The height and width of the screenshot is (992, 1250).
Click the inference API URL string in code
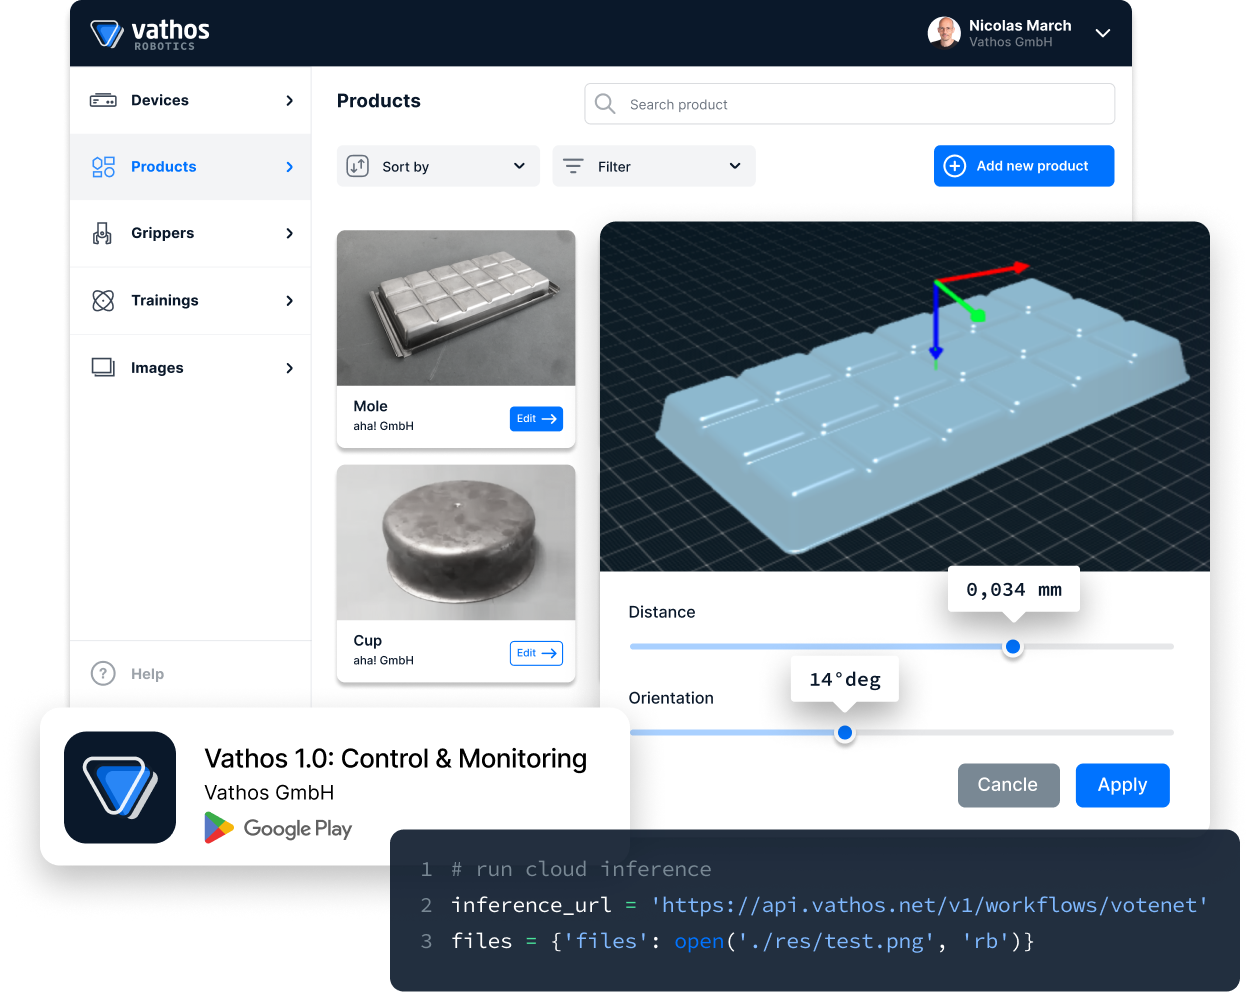pos(929,905)
